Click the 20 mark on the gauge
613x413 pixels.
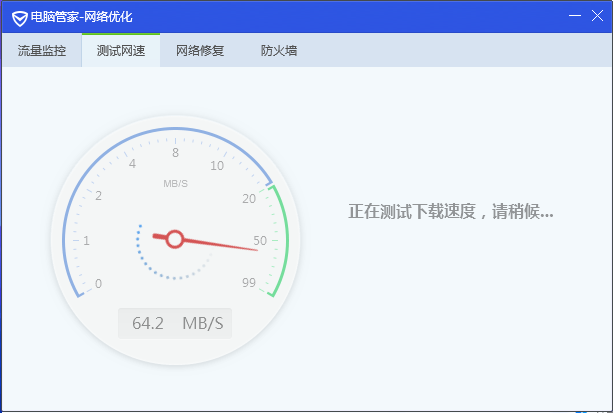(249, 199)
